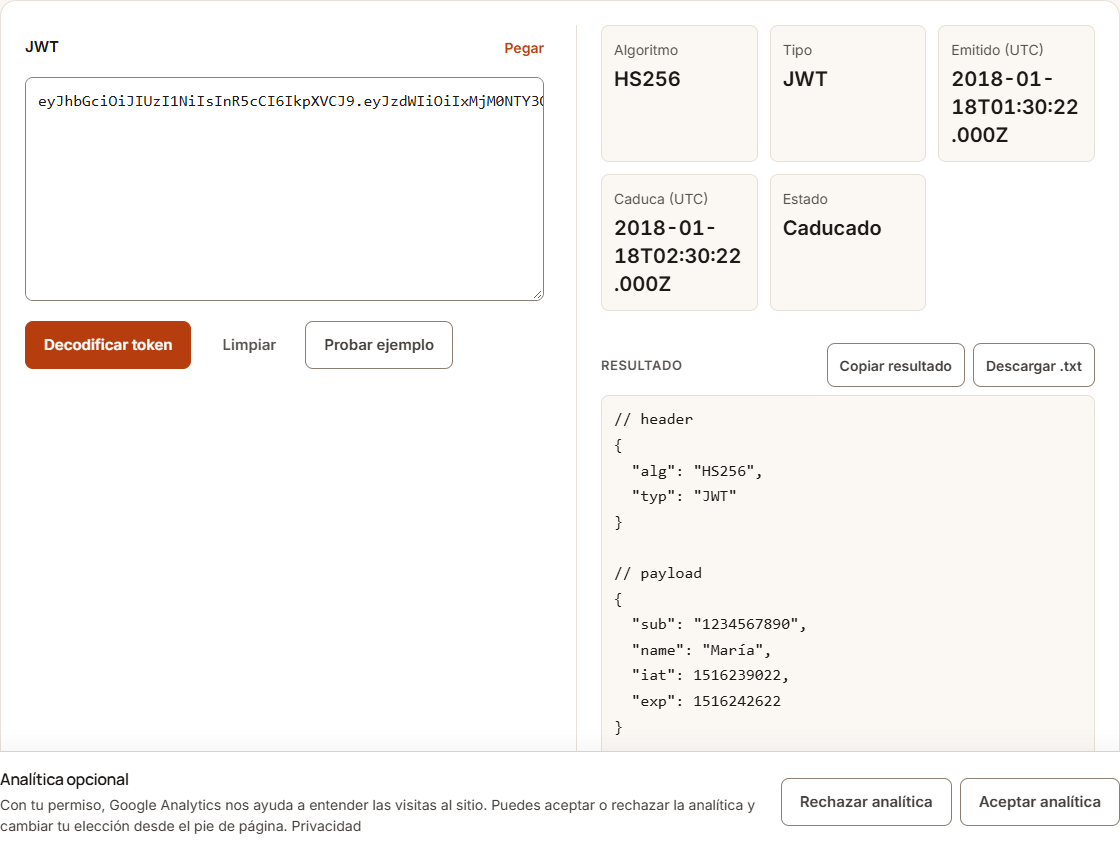Image resolution: width=1120 pixels, height=852 pixels.
Task: Copy the output with Copiar resultado
Action: (896, 366)
